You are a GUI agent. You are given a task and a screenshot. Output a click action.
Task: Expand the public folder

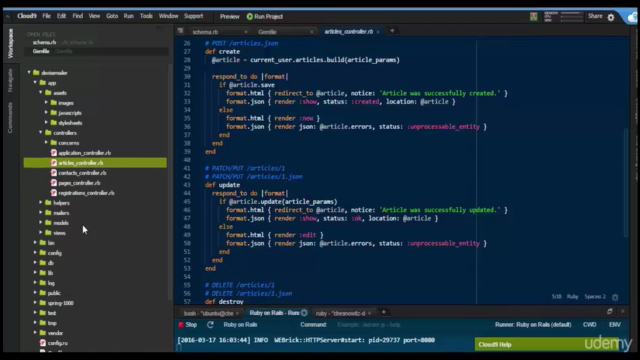(x=35, y=293)
